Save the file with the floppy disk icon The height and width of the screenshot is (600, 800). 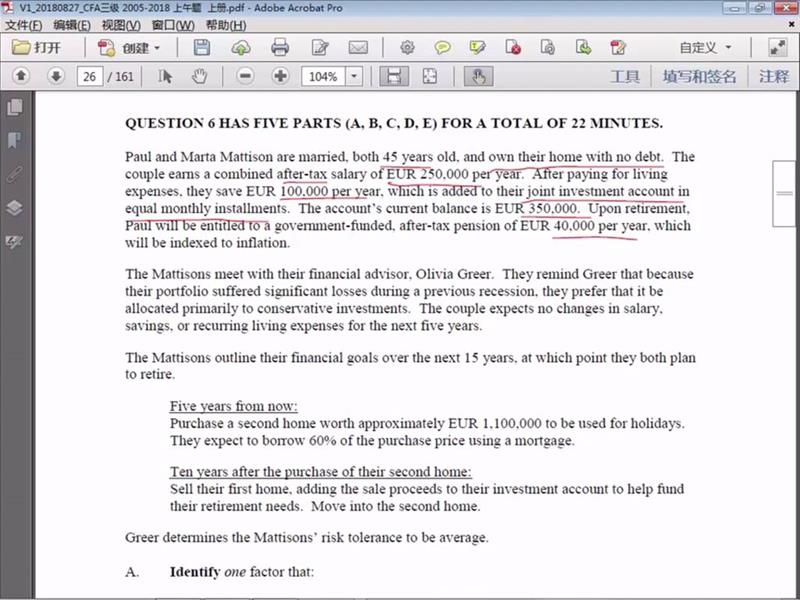[x=202, y=47]
